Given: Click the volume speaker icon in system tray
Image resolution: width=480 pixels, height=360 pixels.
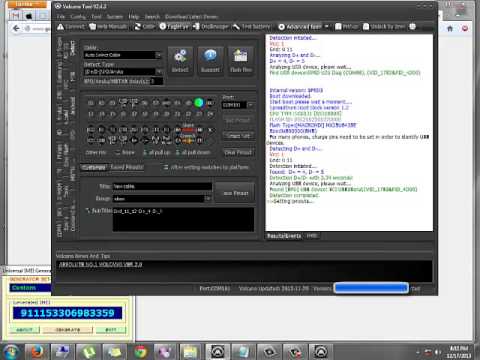Looking at the screenshot, I should pyautogui.click(x=438, y=352).
